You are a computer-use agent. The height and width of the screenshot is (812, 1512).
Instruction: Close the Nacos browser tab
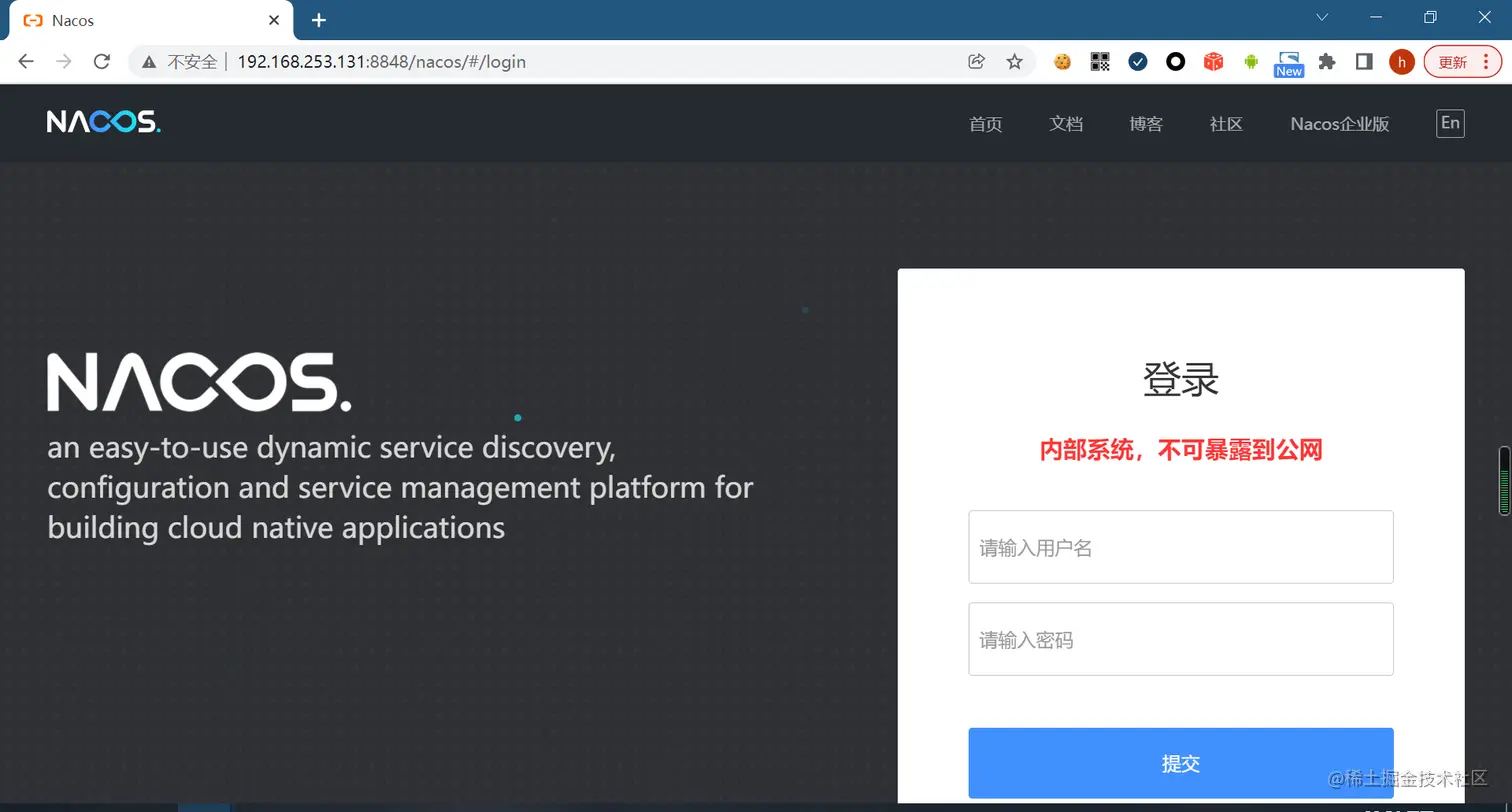(275, 20)
